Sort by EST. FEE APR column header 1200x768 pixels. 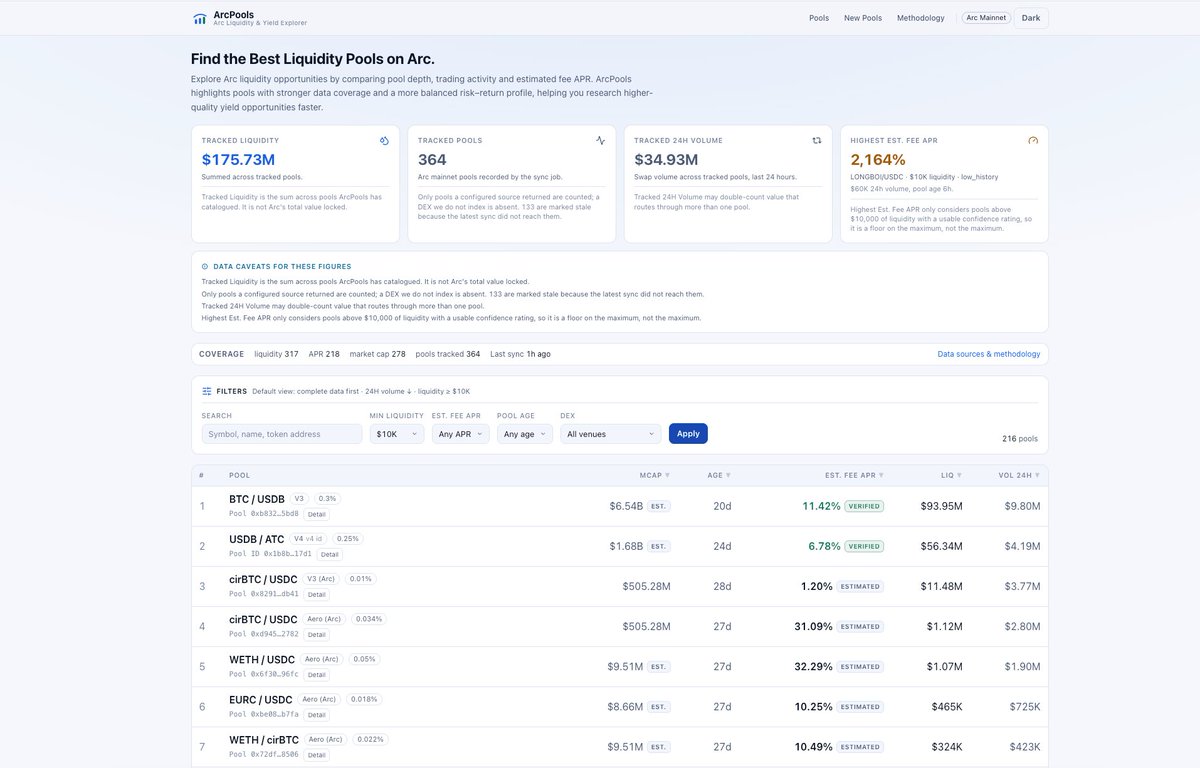tap(854, 475)
